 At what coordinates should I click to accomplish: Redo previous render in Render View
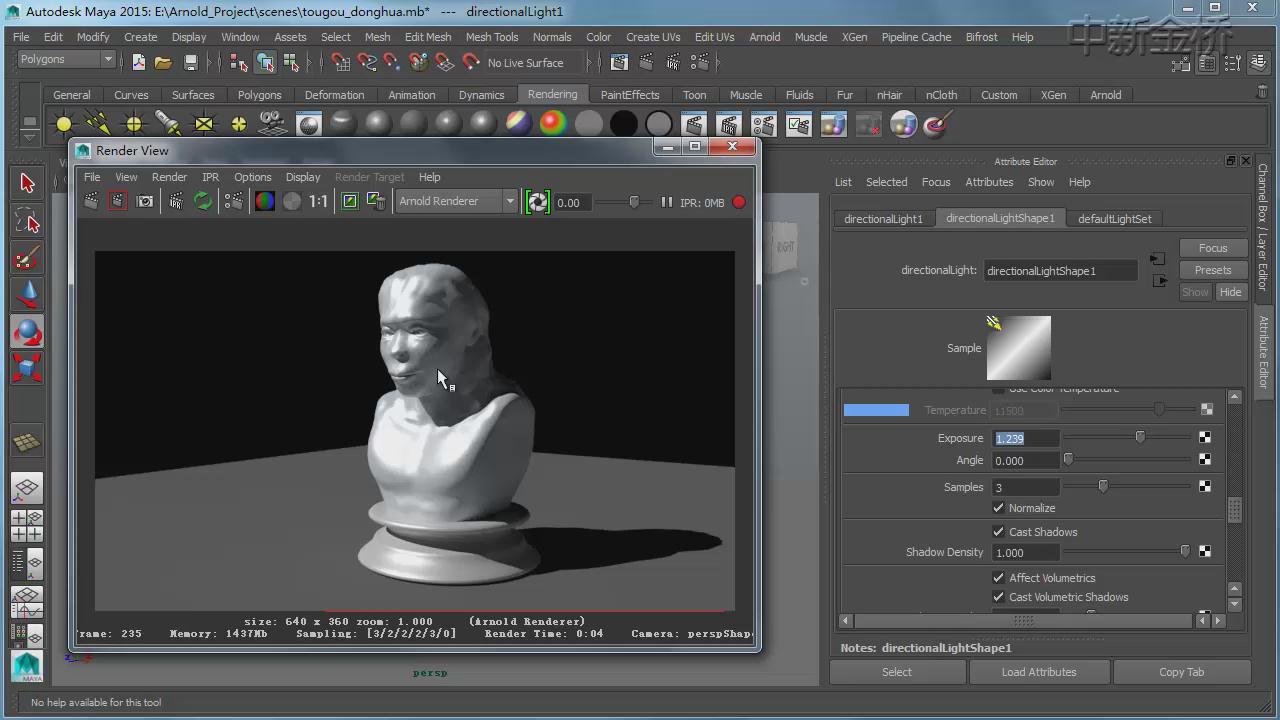click(91, 201)
